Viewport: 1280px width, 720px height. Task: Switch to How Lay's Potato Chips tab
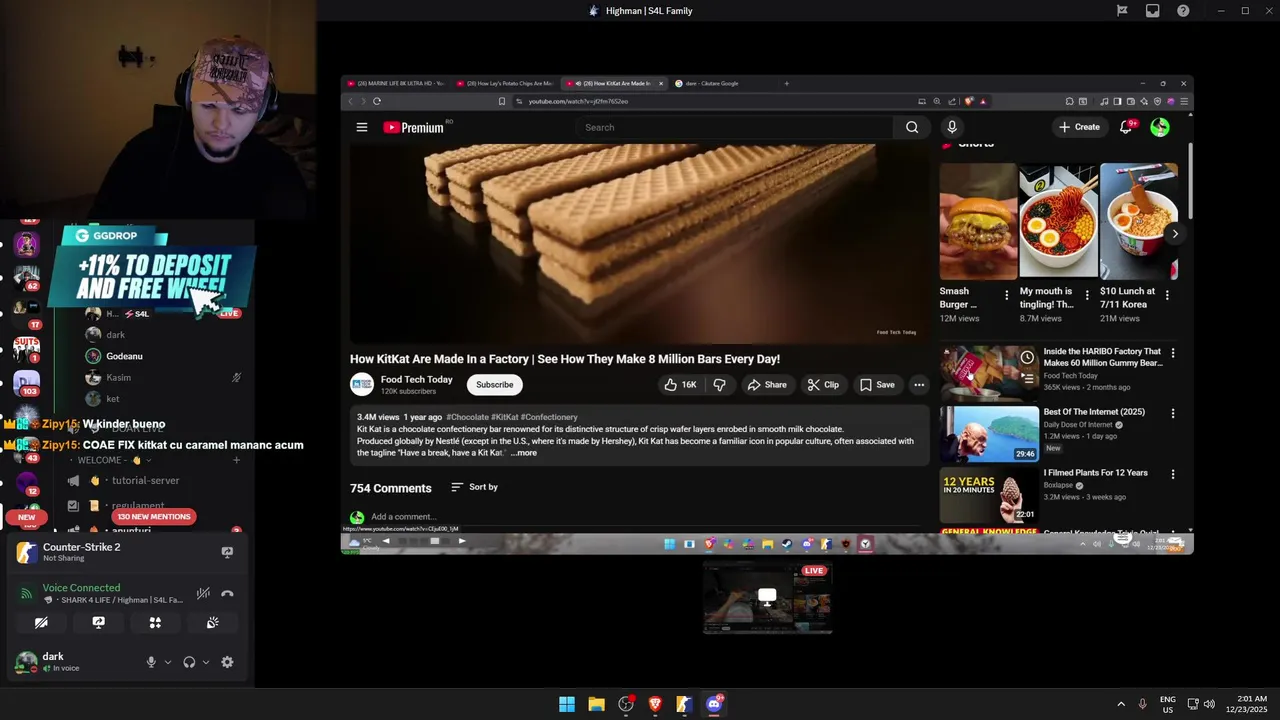[x=505, y=83]
